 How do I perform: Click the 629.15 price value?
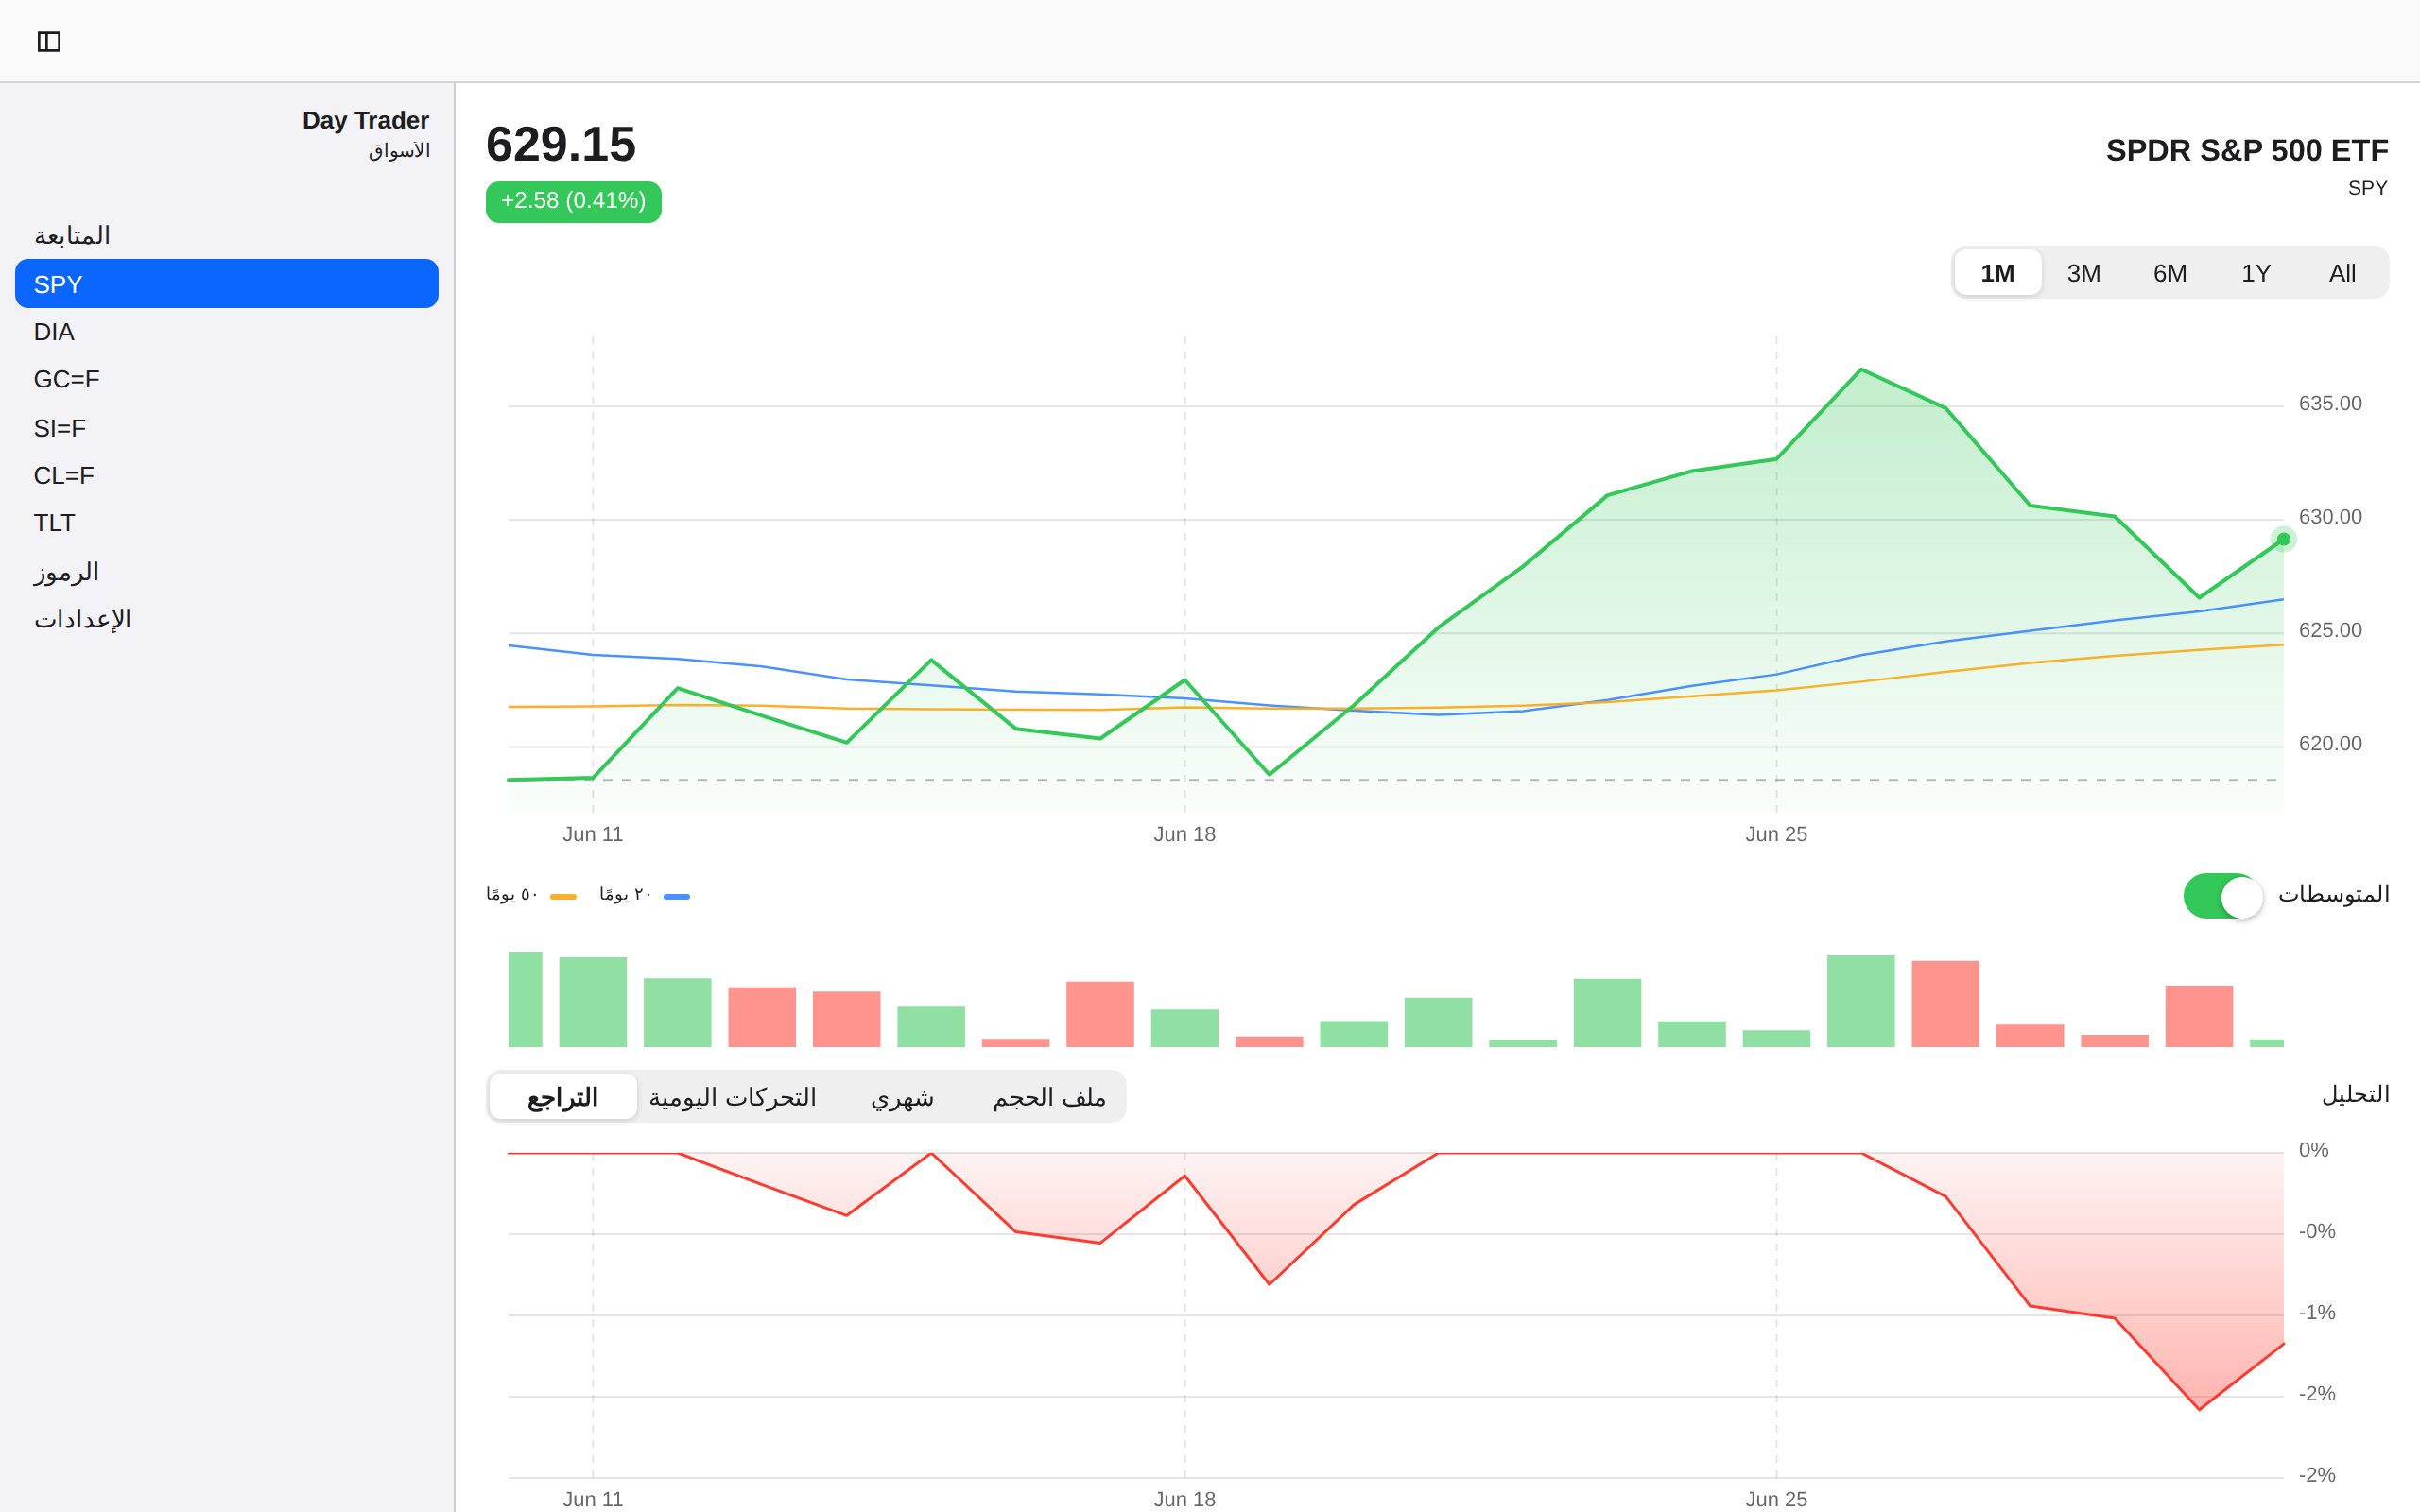point(561,144)
